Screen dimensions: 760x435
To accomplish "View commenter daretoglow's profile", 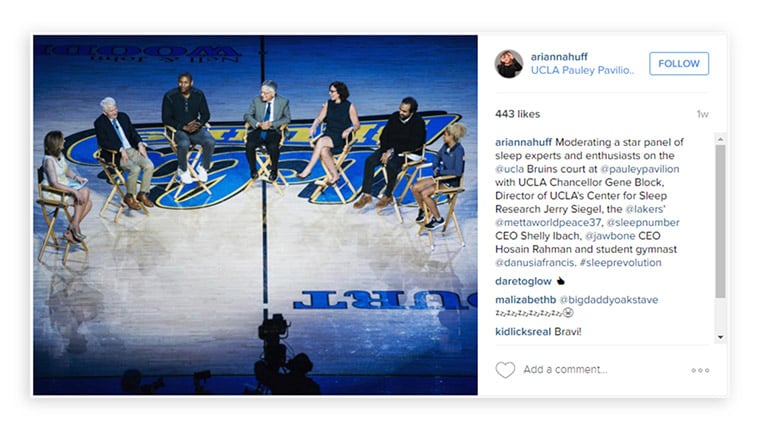I will 523,281.
